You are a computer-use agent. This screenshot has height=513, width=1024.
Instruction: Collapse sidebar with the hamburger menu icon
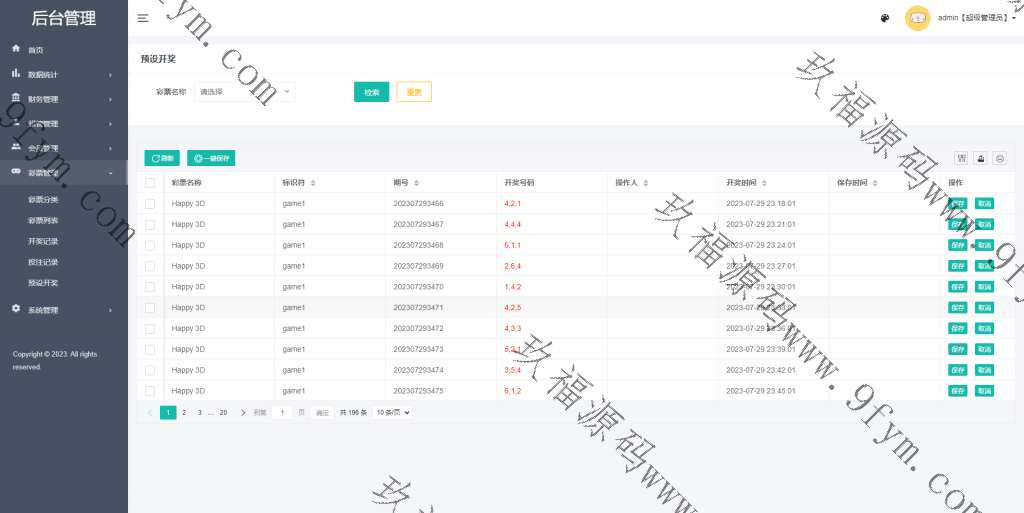pos(143,18)
